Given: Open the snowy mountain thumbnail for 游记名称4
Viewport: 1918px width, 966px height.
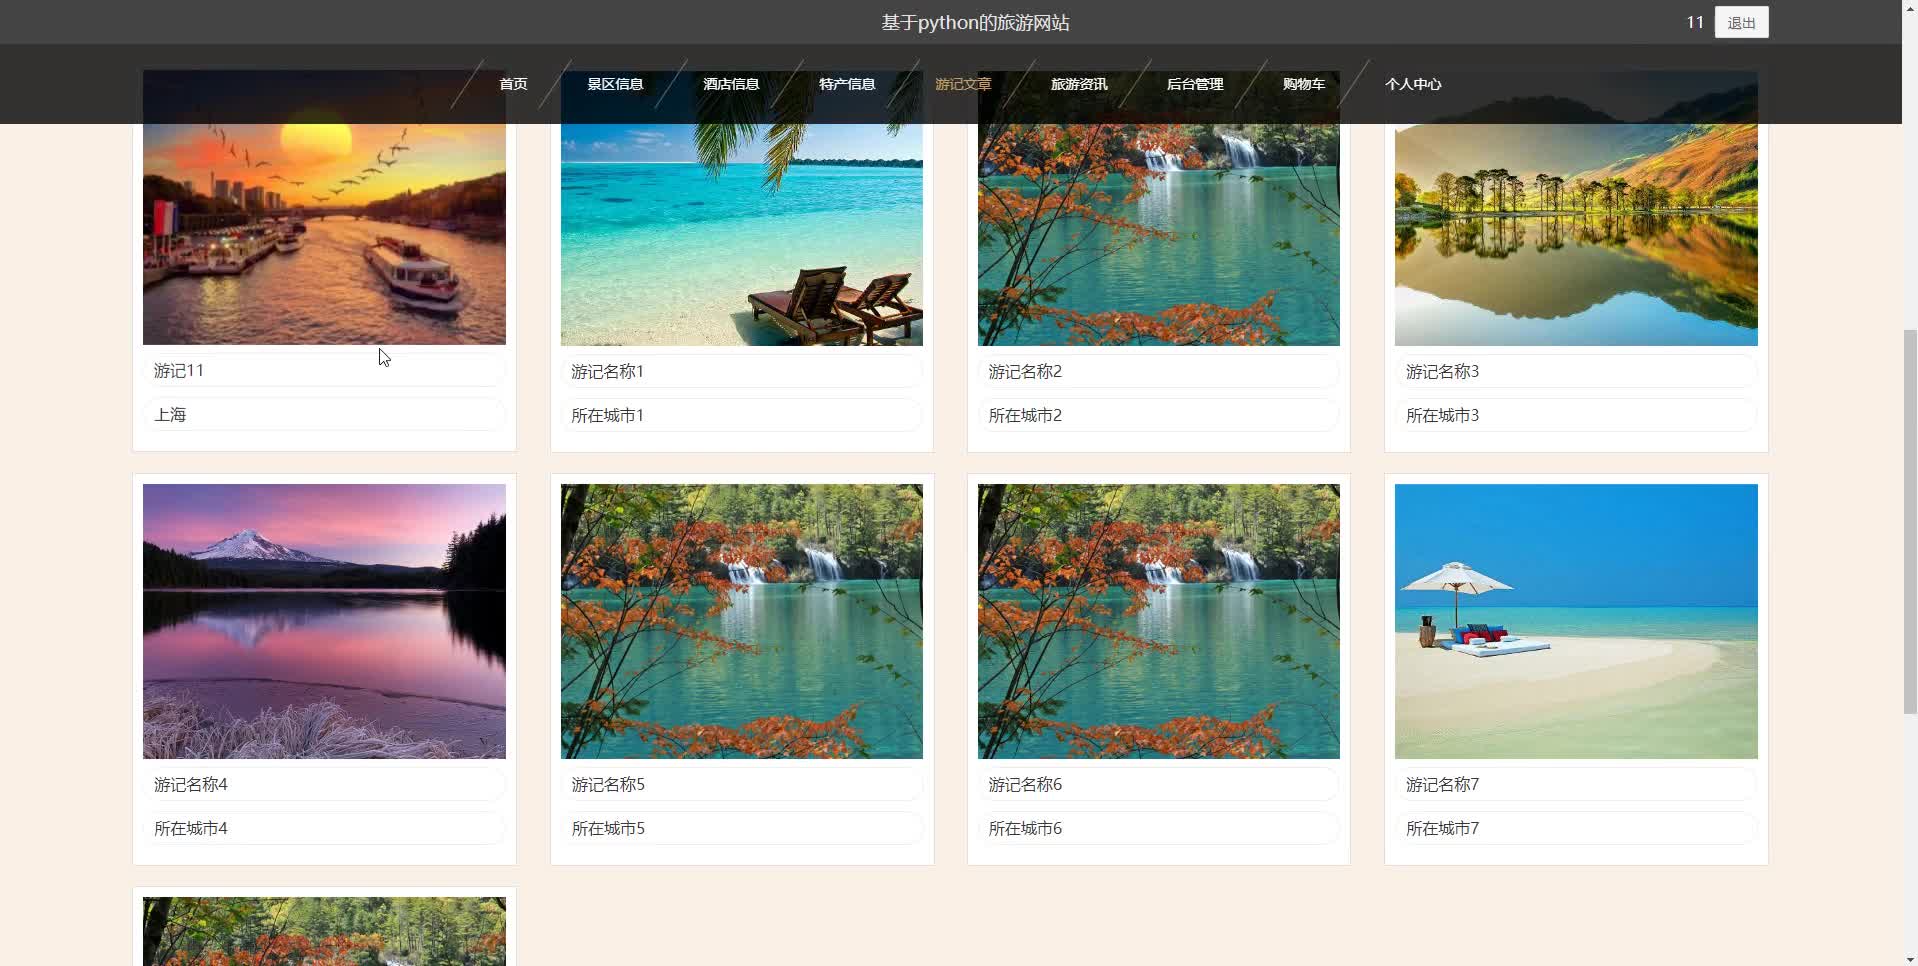Looking at the screenshot, I should tap(324, 621).
